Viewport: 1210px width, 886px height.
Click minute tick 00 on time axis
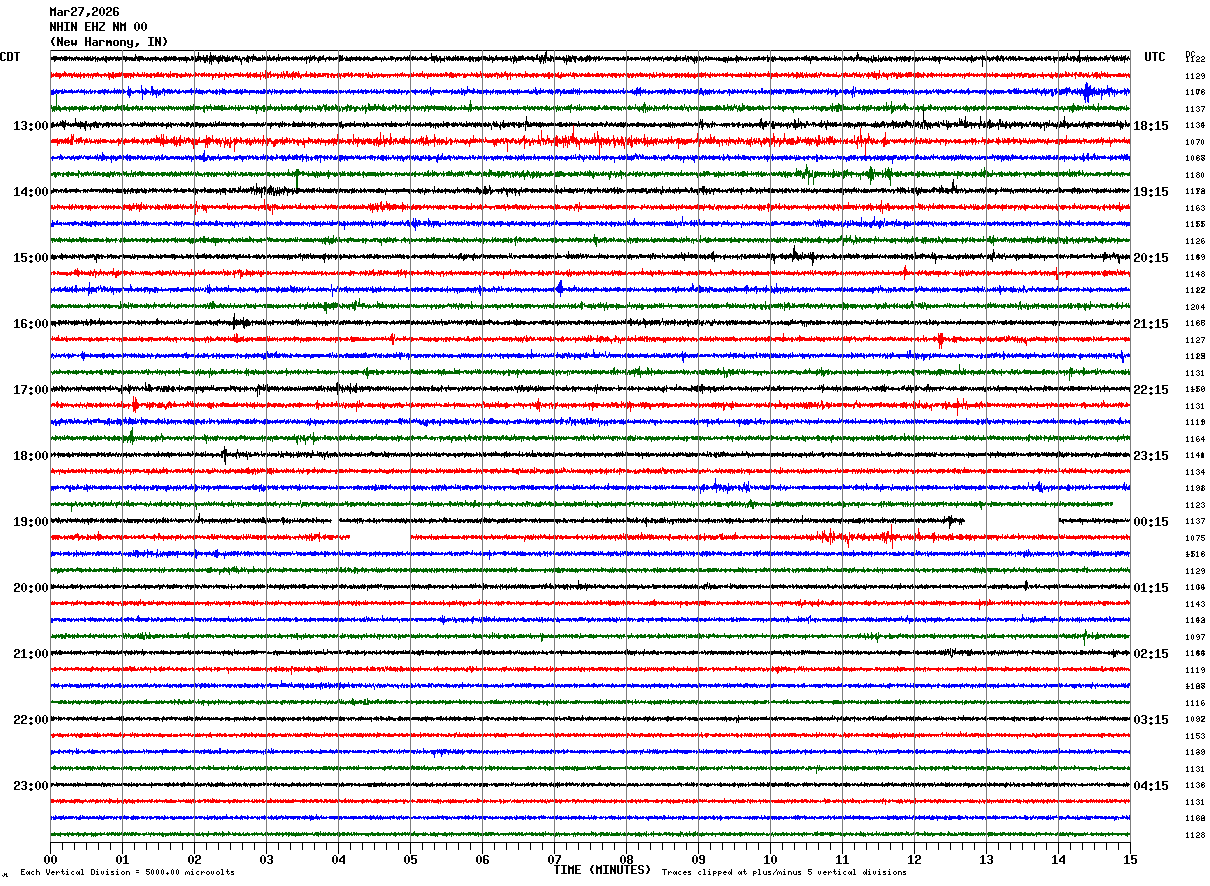tap(50, 859)
